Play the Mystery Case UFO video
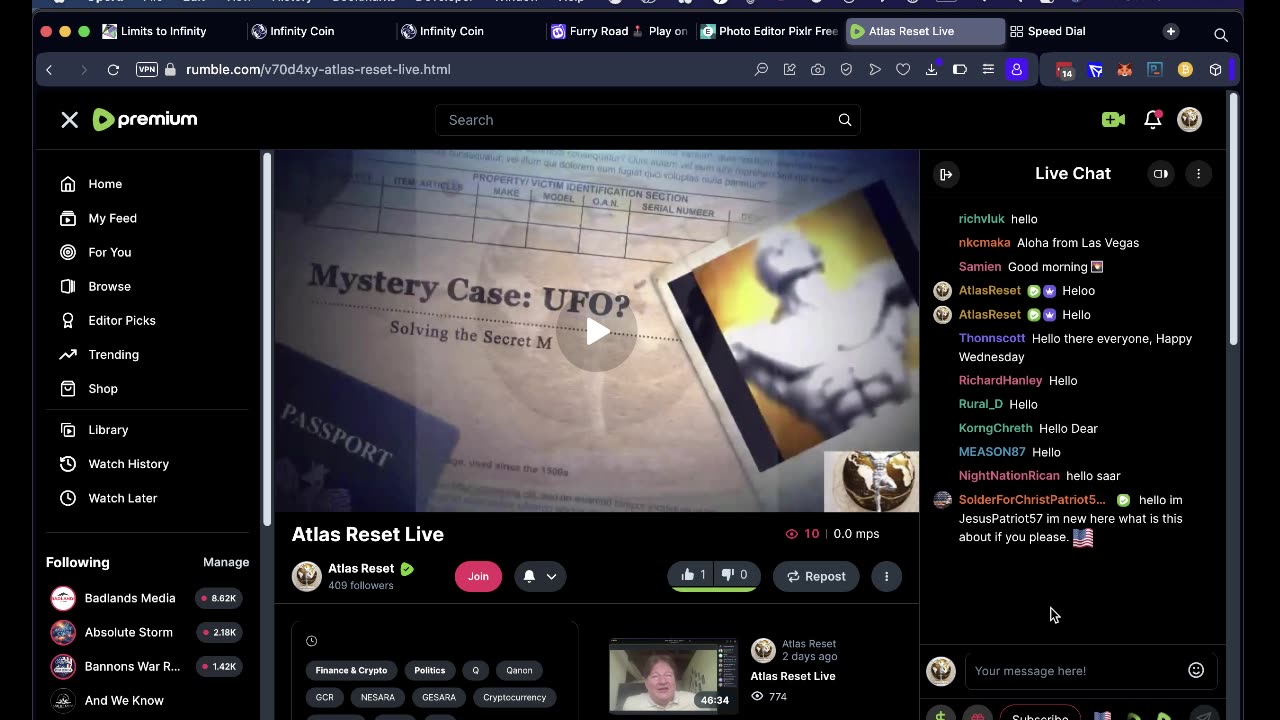1280x720 pixels. (x=596, y=332)
